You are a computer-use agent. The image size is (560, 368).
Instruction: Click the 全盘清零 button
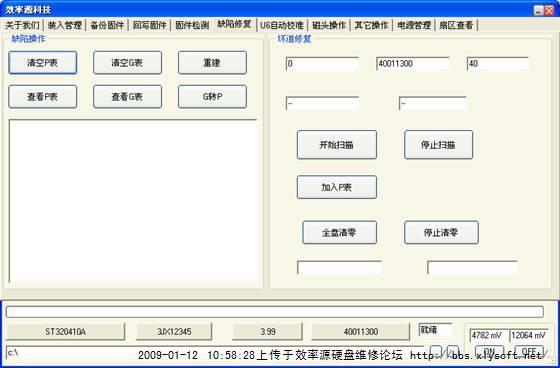[x=339, y=233]
